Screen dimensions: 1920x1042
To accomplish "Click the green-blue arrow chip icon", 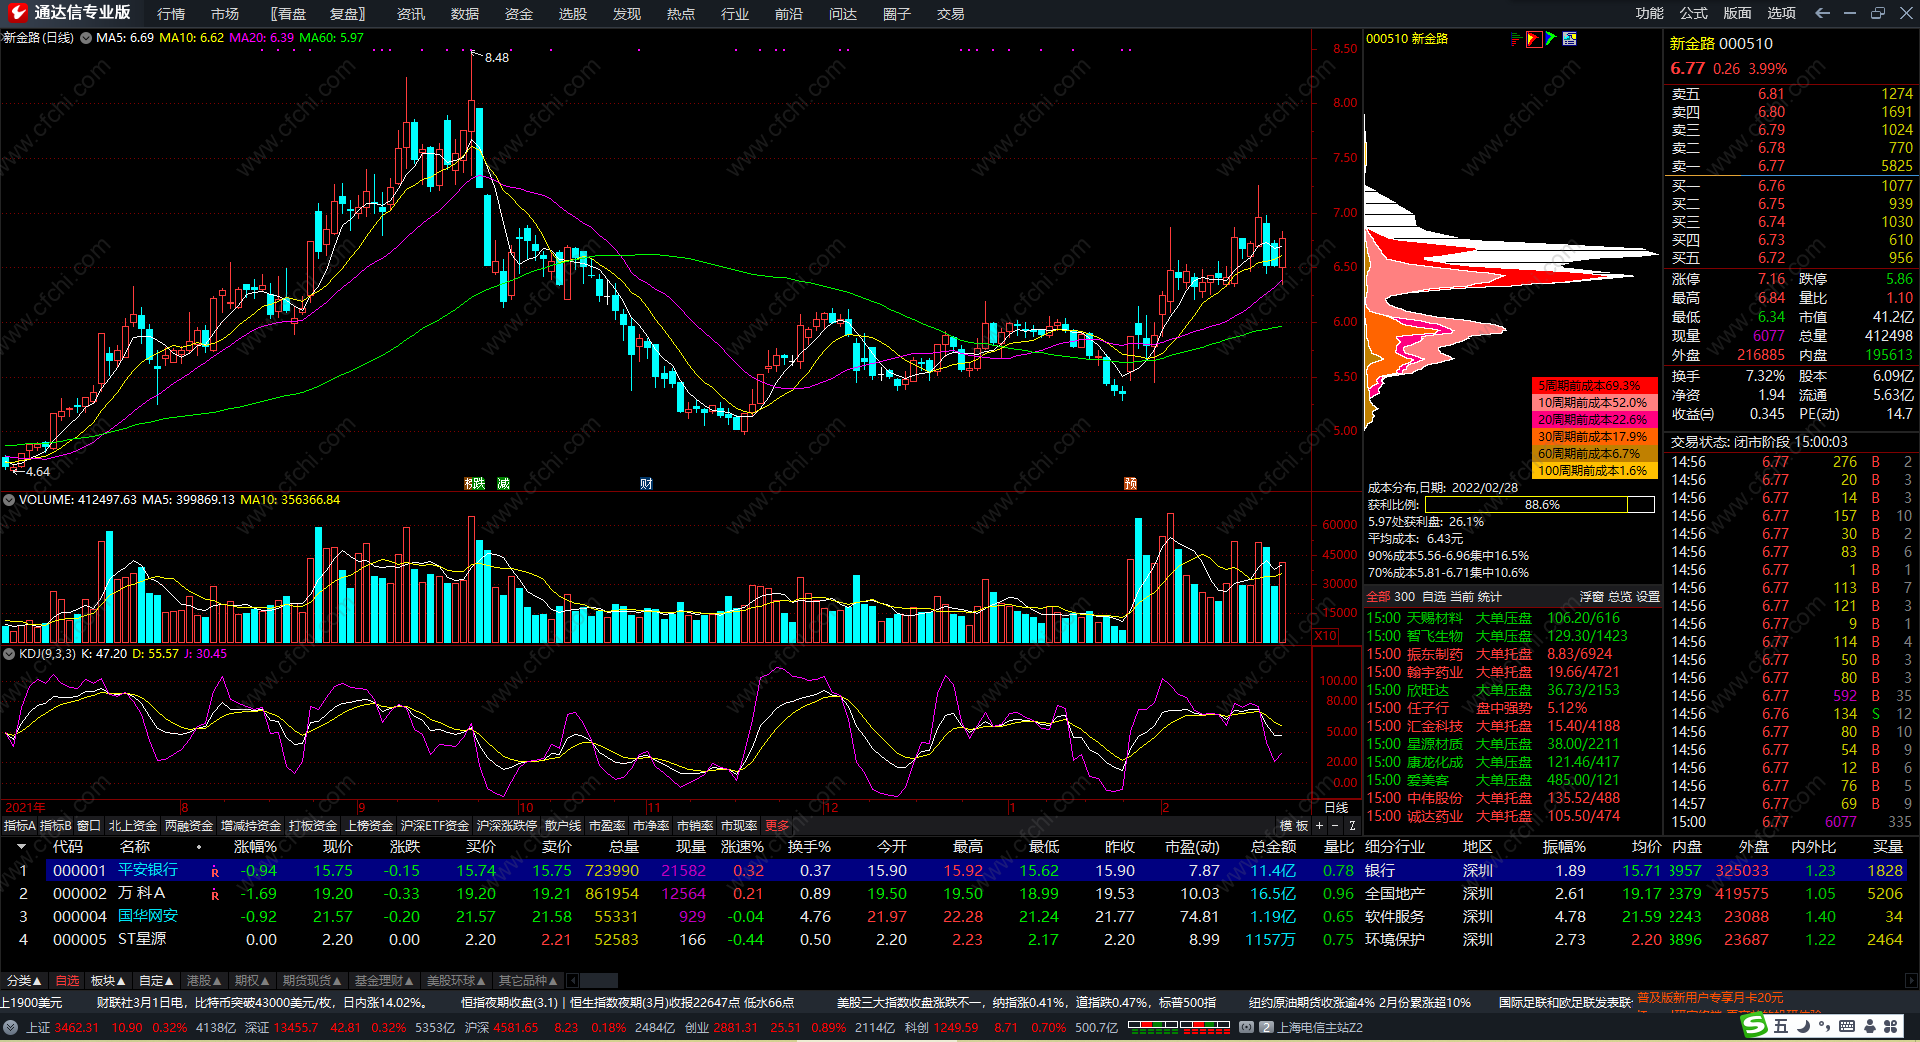I will pos(1551,39).
